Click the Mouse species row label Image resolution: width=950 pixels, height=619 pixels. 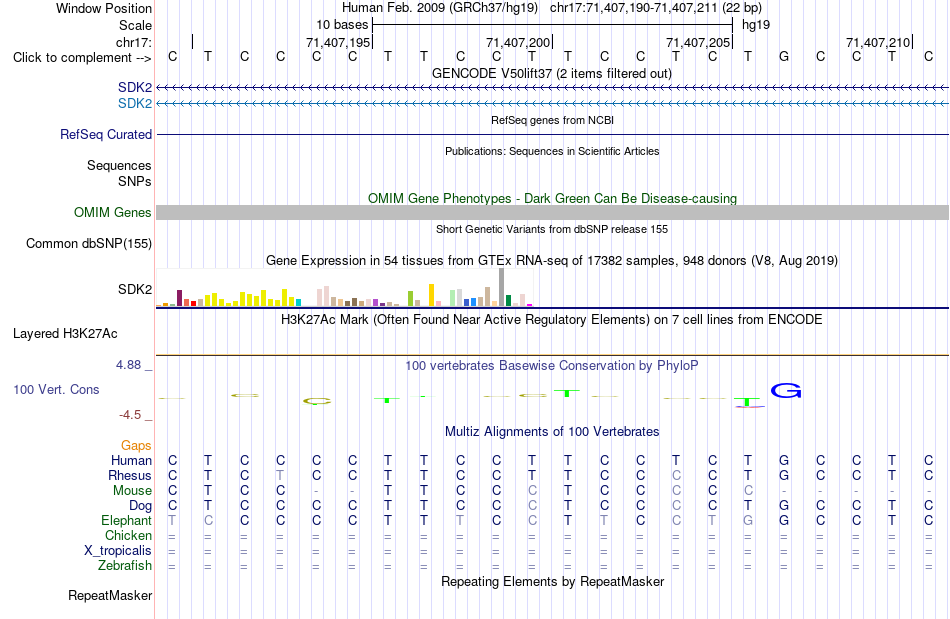coord(133,491)
